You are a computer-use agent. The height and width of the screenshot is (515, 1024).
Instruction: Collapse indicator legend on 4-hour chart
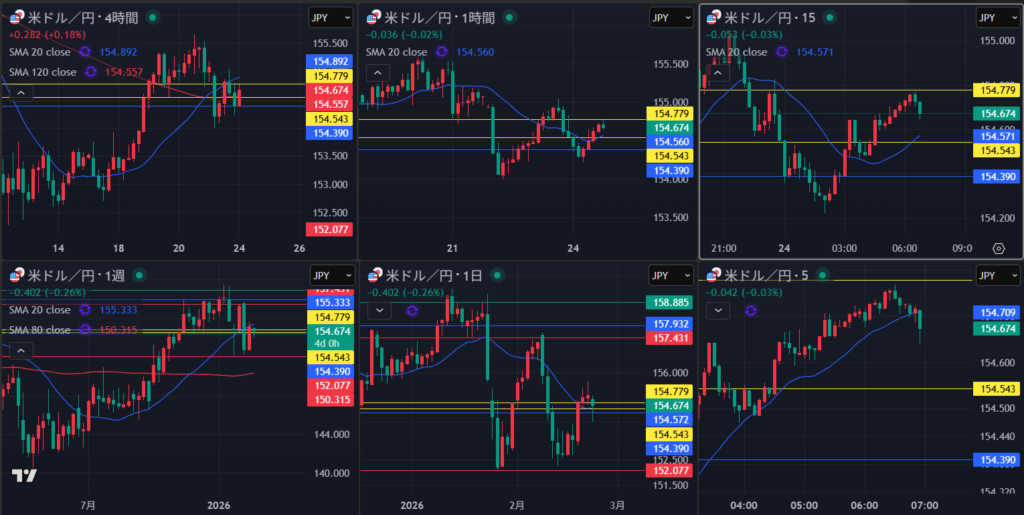click(21, 93)
